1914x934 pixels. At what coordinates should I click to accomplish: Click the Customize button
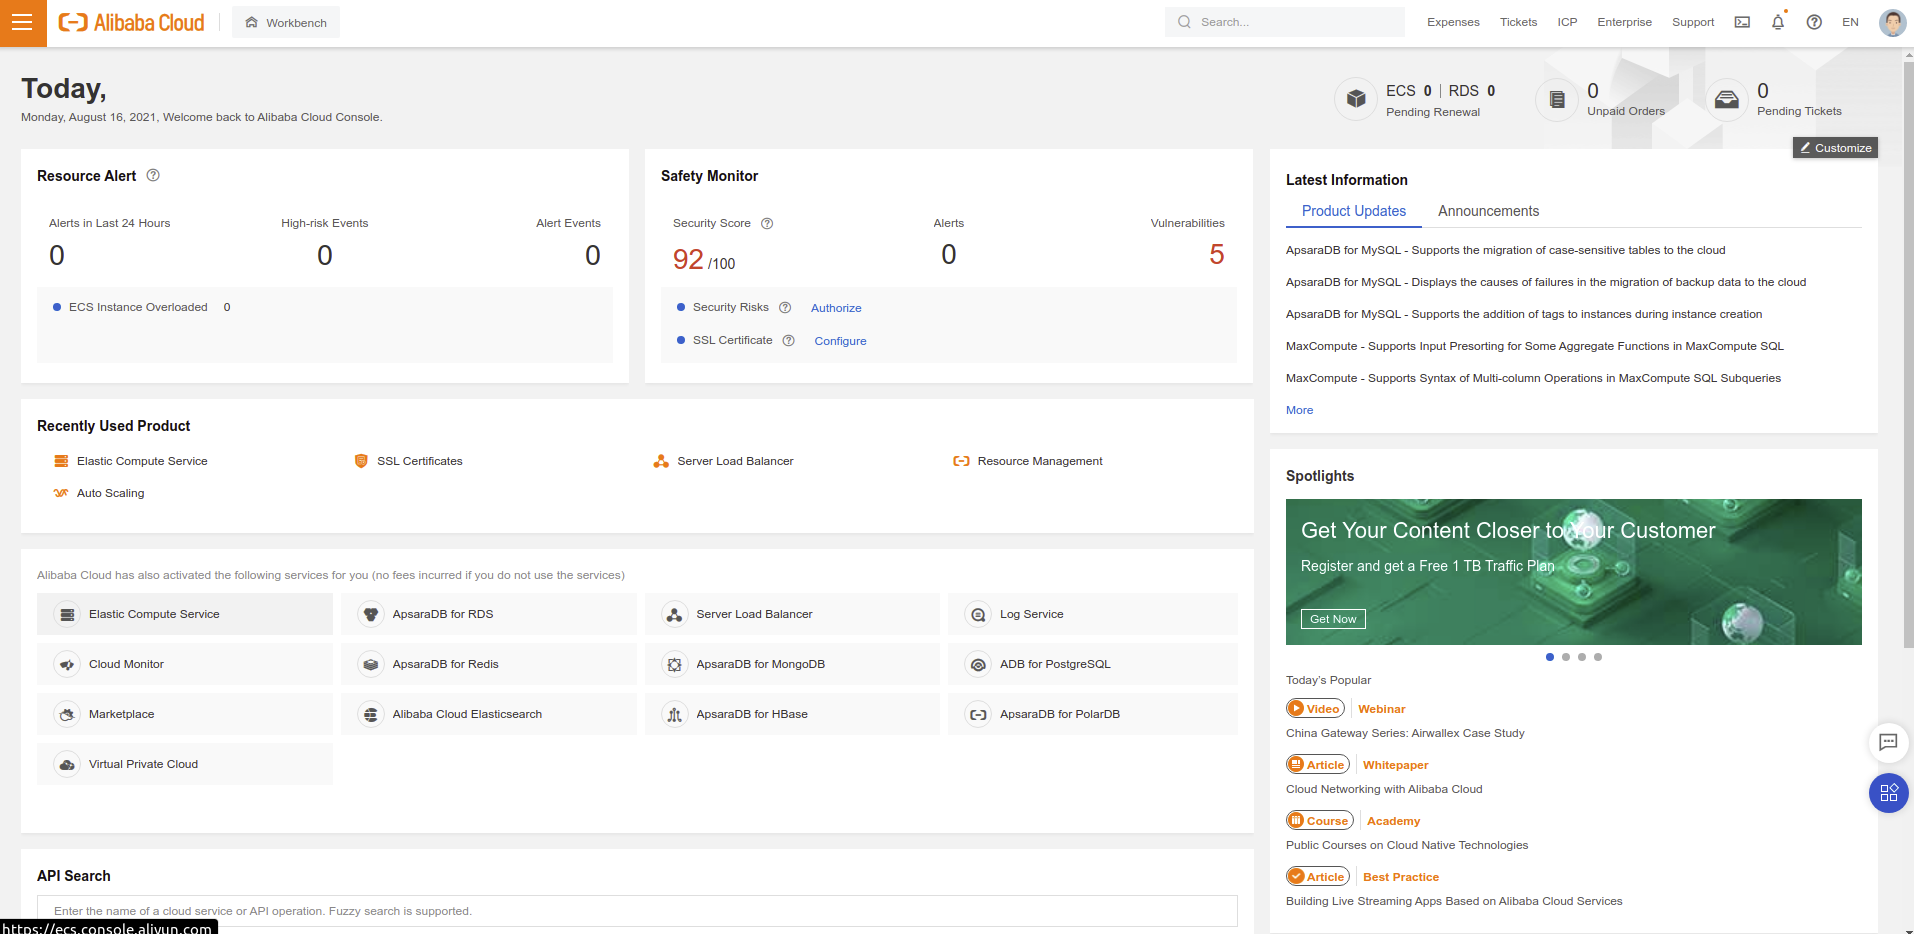point(1835,148)
